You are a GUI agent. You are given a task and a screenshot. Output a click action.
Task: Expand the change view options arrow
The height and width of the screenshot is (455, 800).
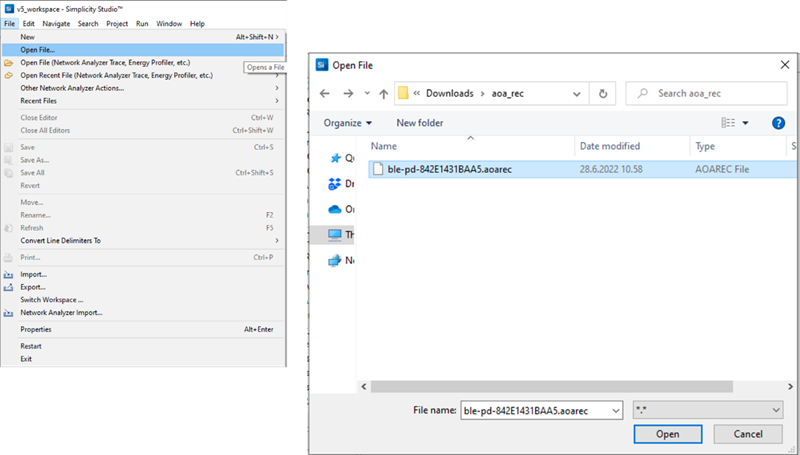(745, 123)
